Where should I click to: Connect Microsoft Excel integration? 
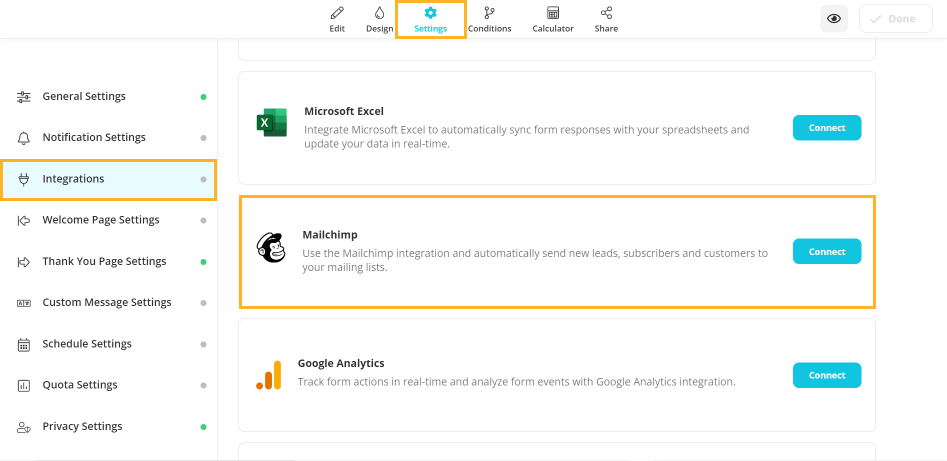click(826, 128)
